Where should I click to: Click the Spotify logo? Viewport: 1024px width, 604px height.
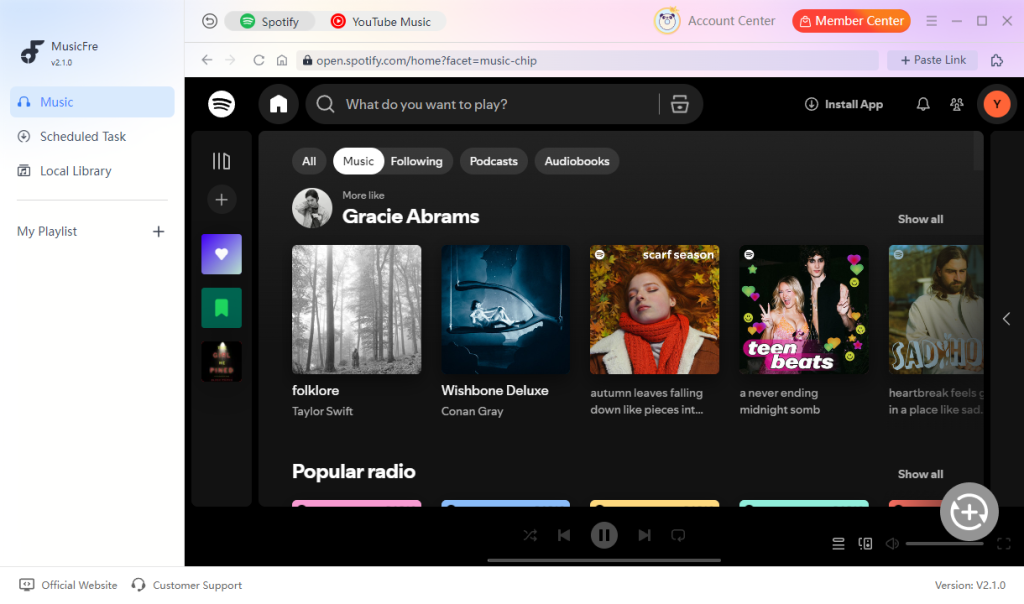point(221,104)
